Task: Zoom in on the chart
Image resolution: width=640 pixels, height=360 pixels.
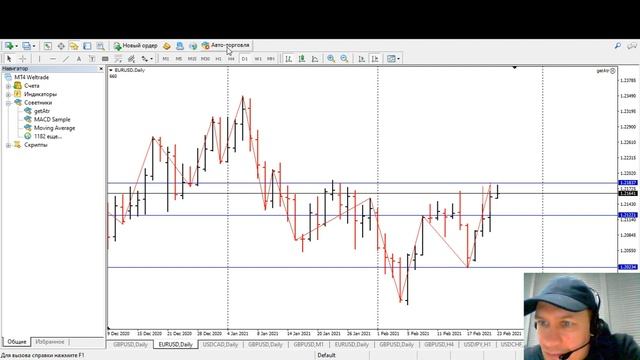Action: coord(331,59)
